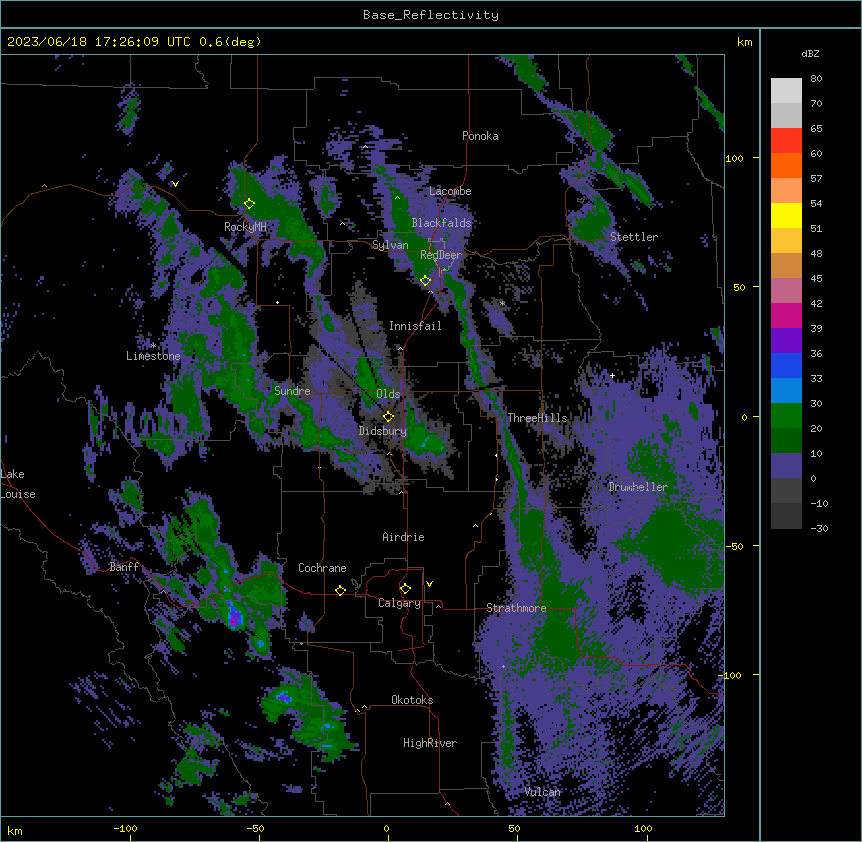Click the yellow V marker northwest of RockyMH

175,184
